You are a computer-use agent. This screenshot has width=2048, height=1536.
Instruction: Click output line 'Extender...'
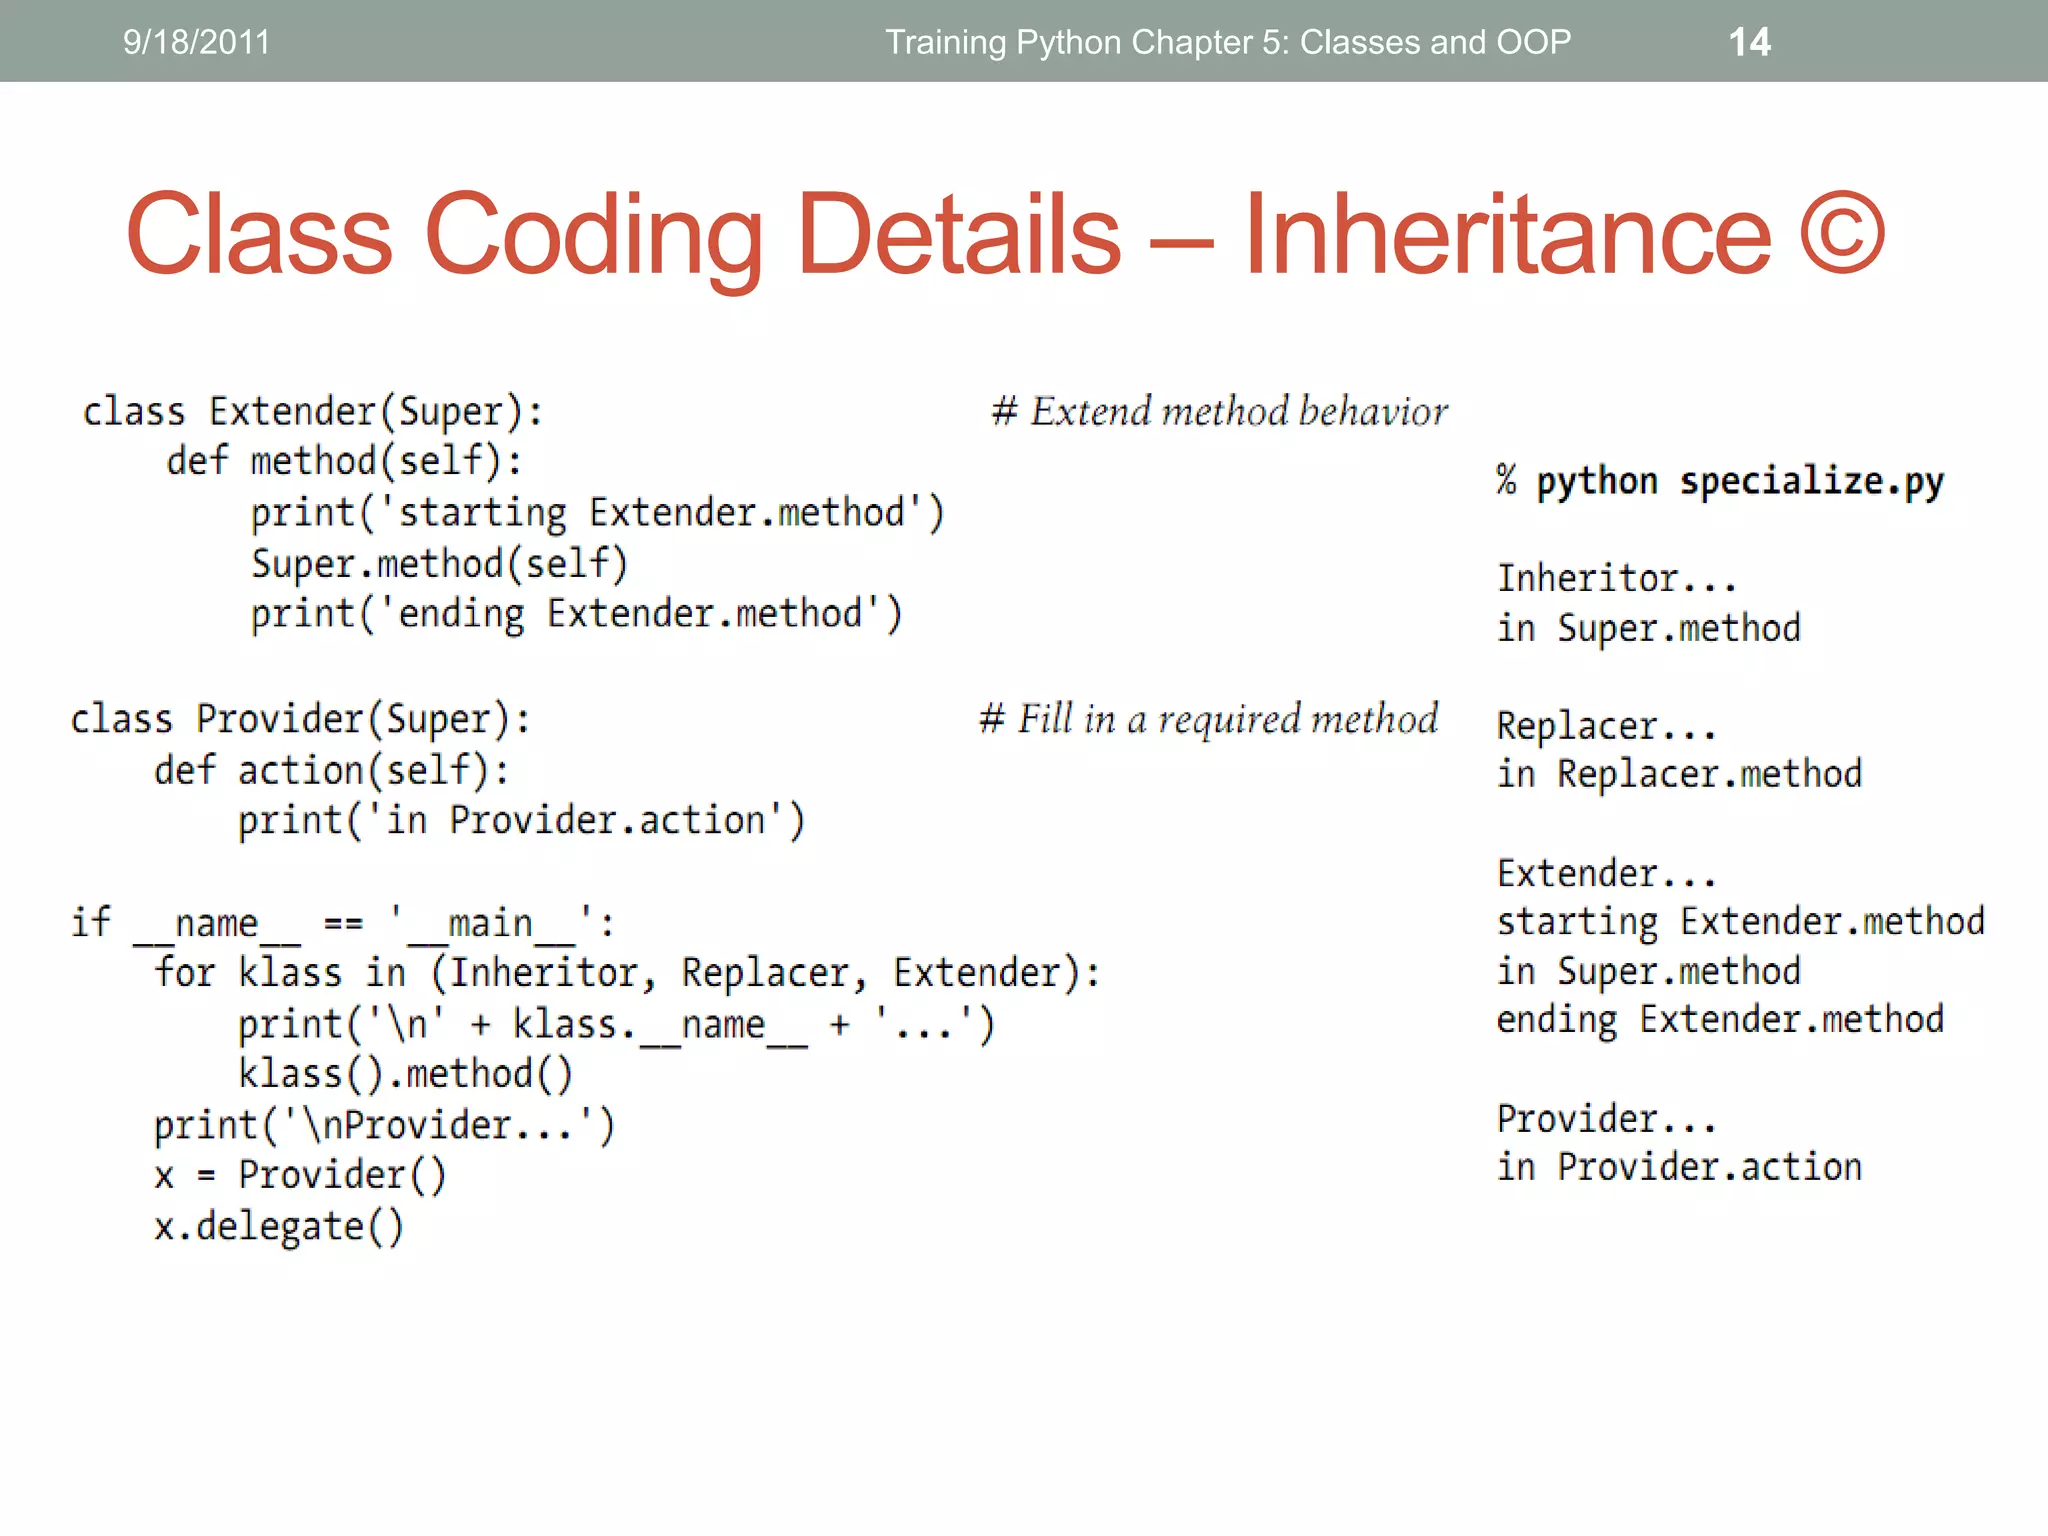tap(1606, 874)
